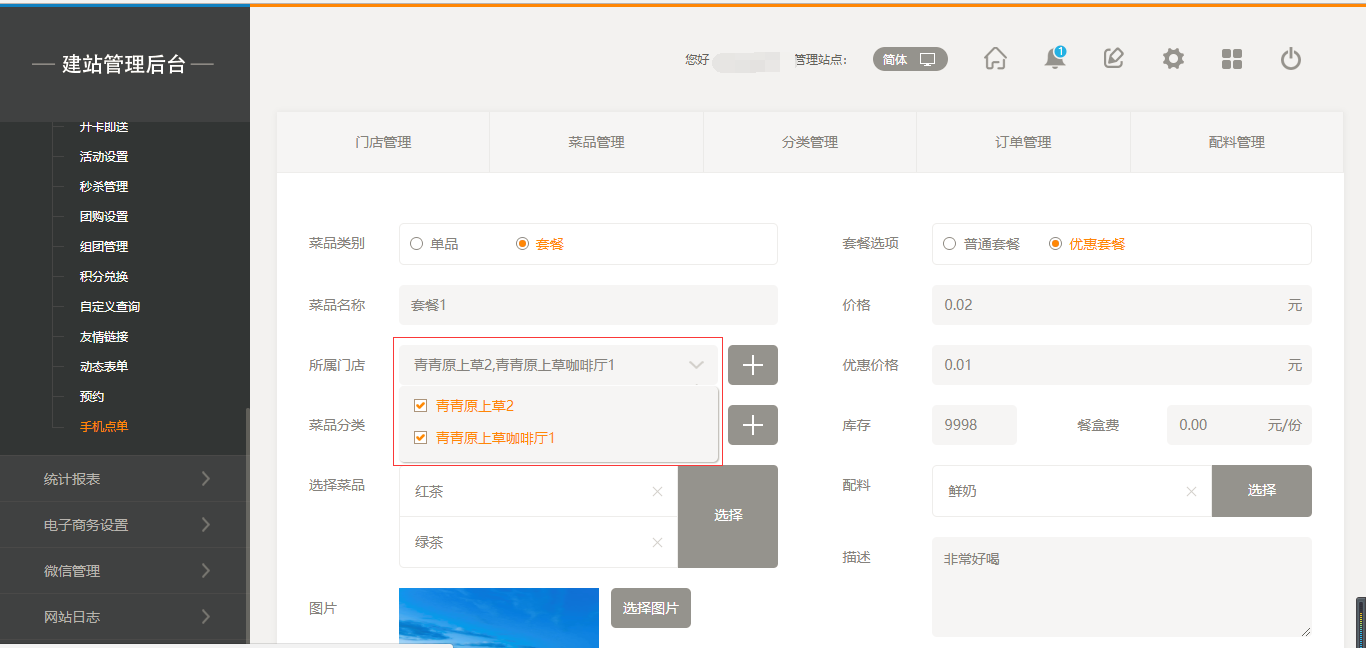Click into the 优惠价格 input field
Screen dimensions: 1366x648
[x=1110, y=365]
